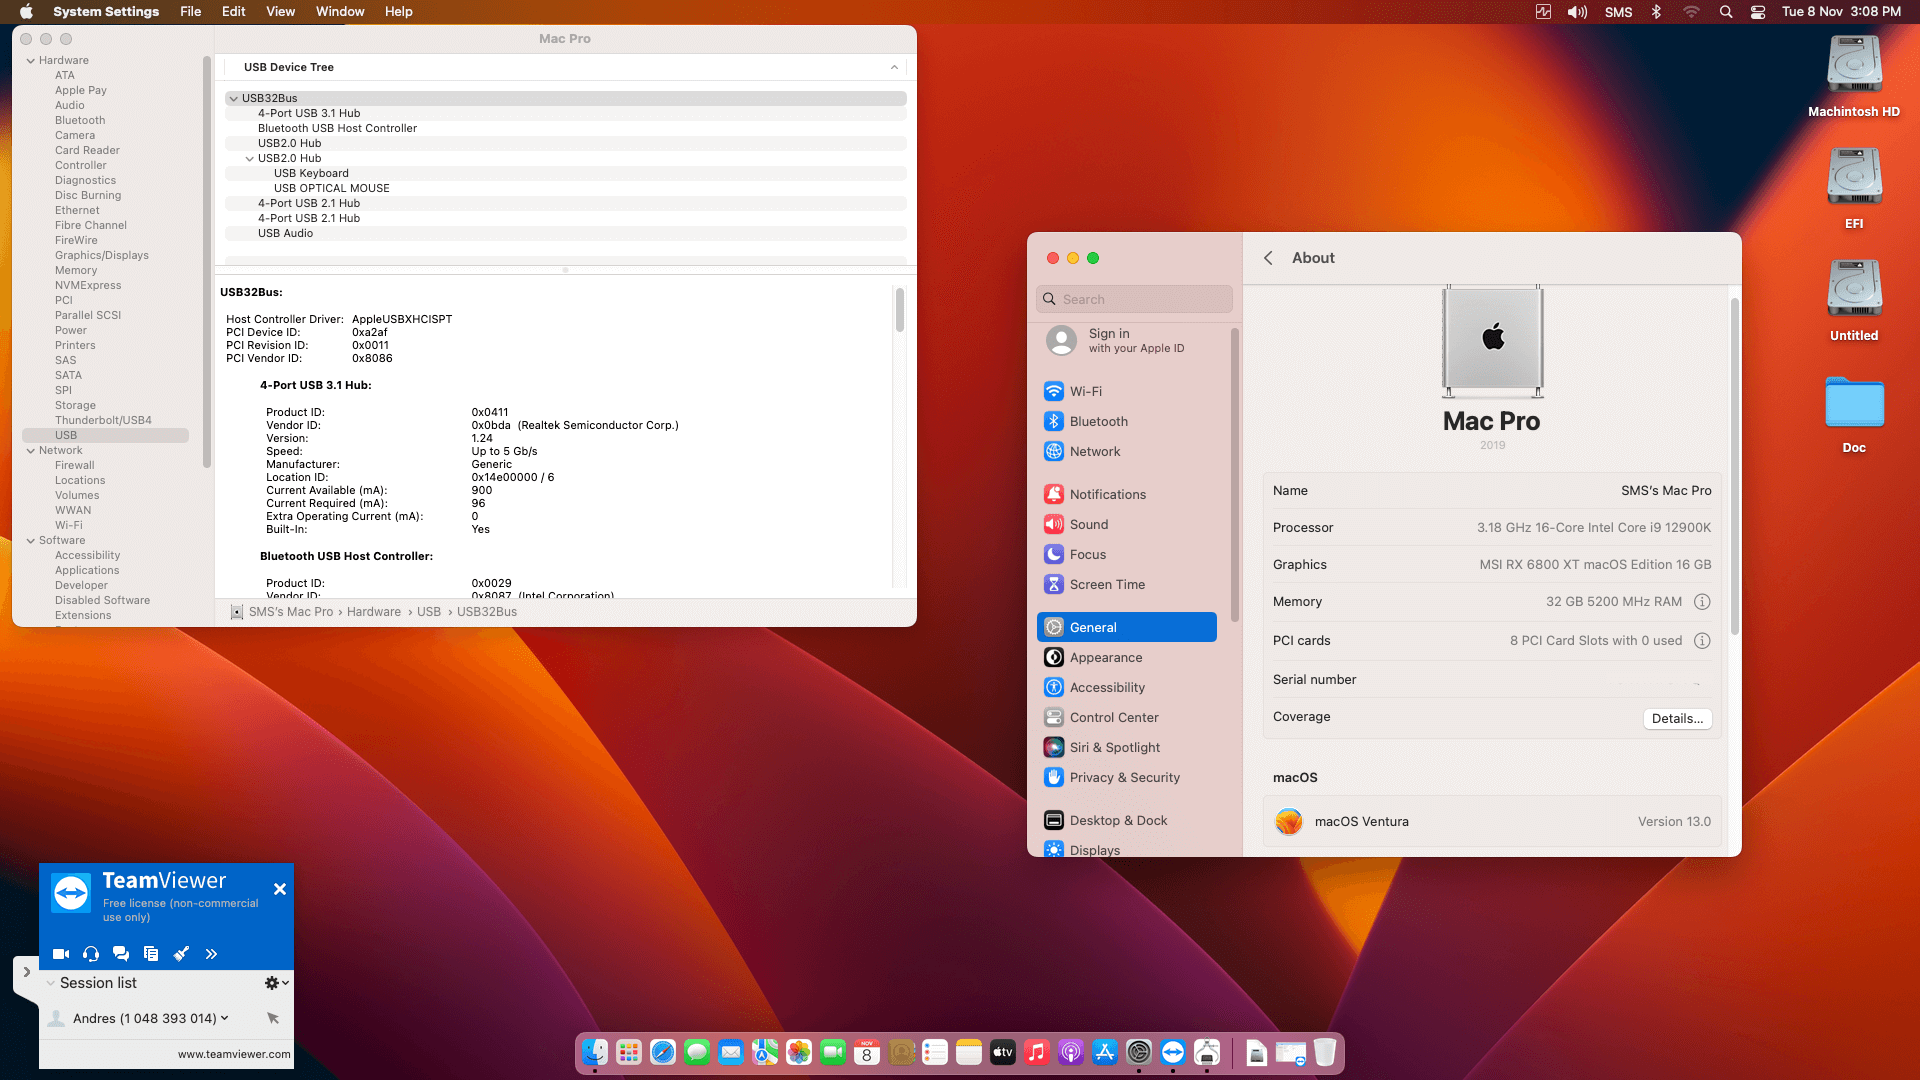Viewport: 1920px width, 1080px height.
Task: Open Launchpad from the Dock
Action: coord(629,1052)
